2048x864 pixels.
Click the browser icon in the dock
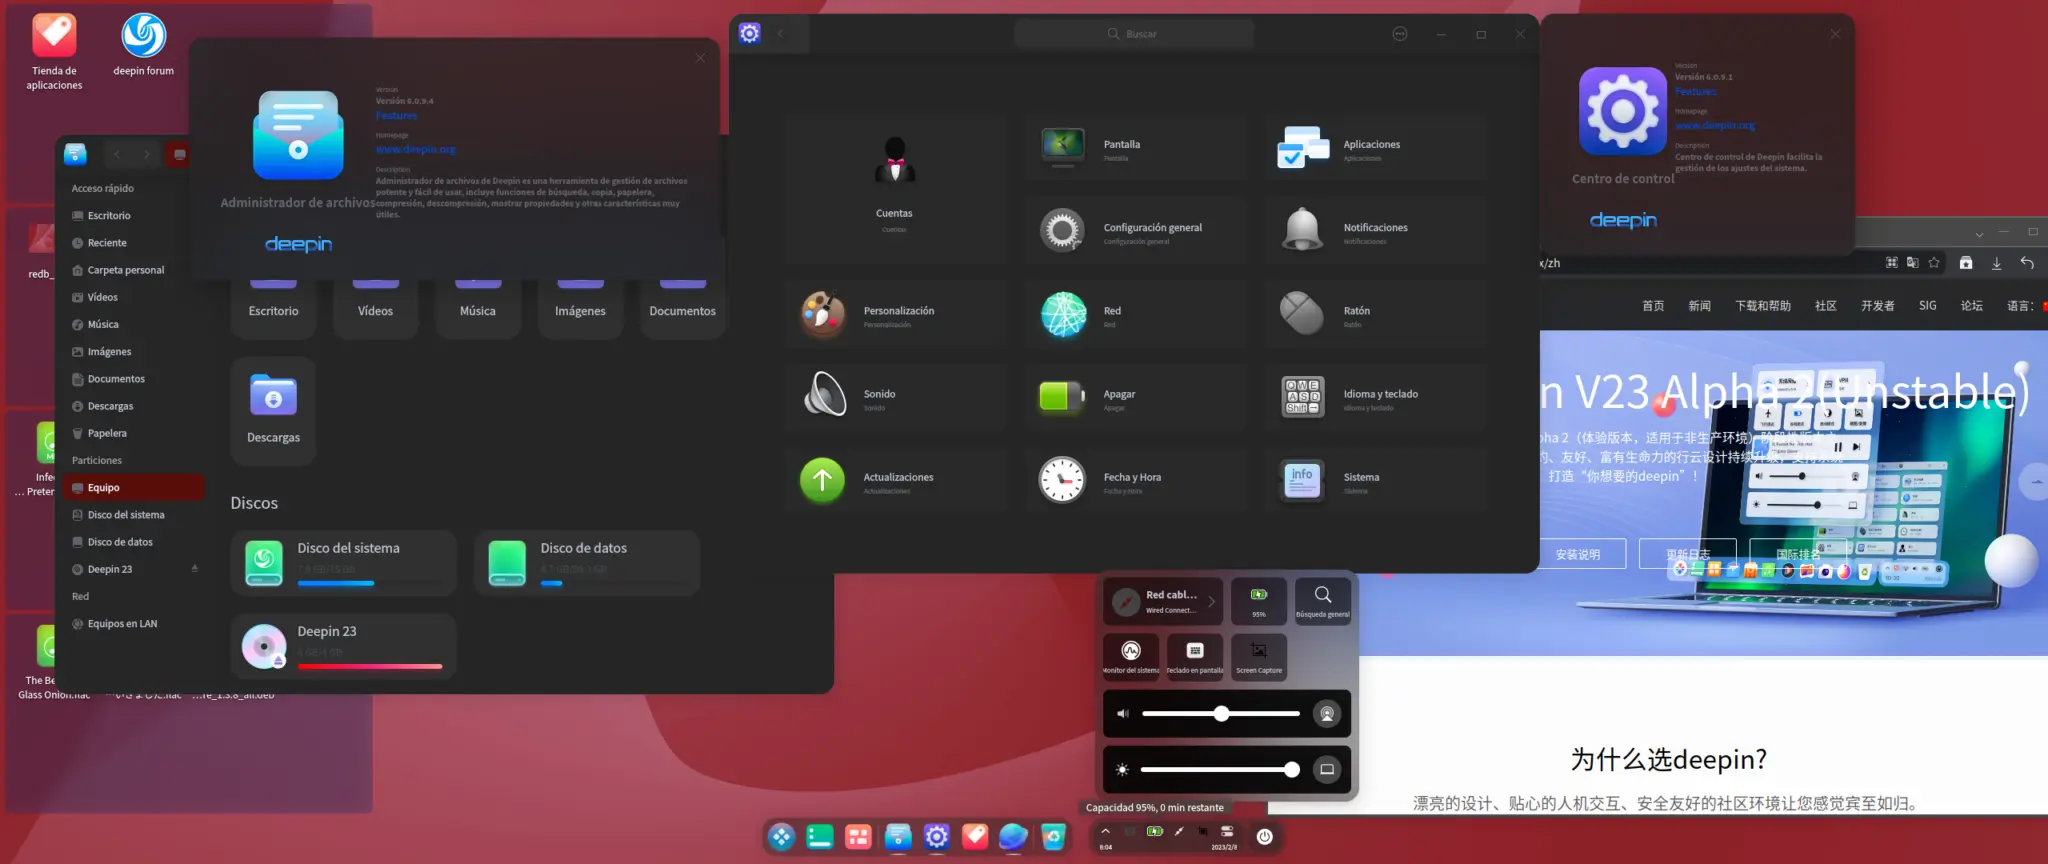point(1013,836)
